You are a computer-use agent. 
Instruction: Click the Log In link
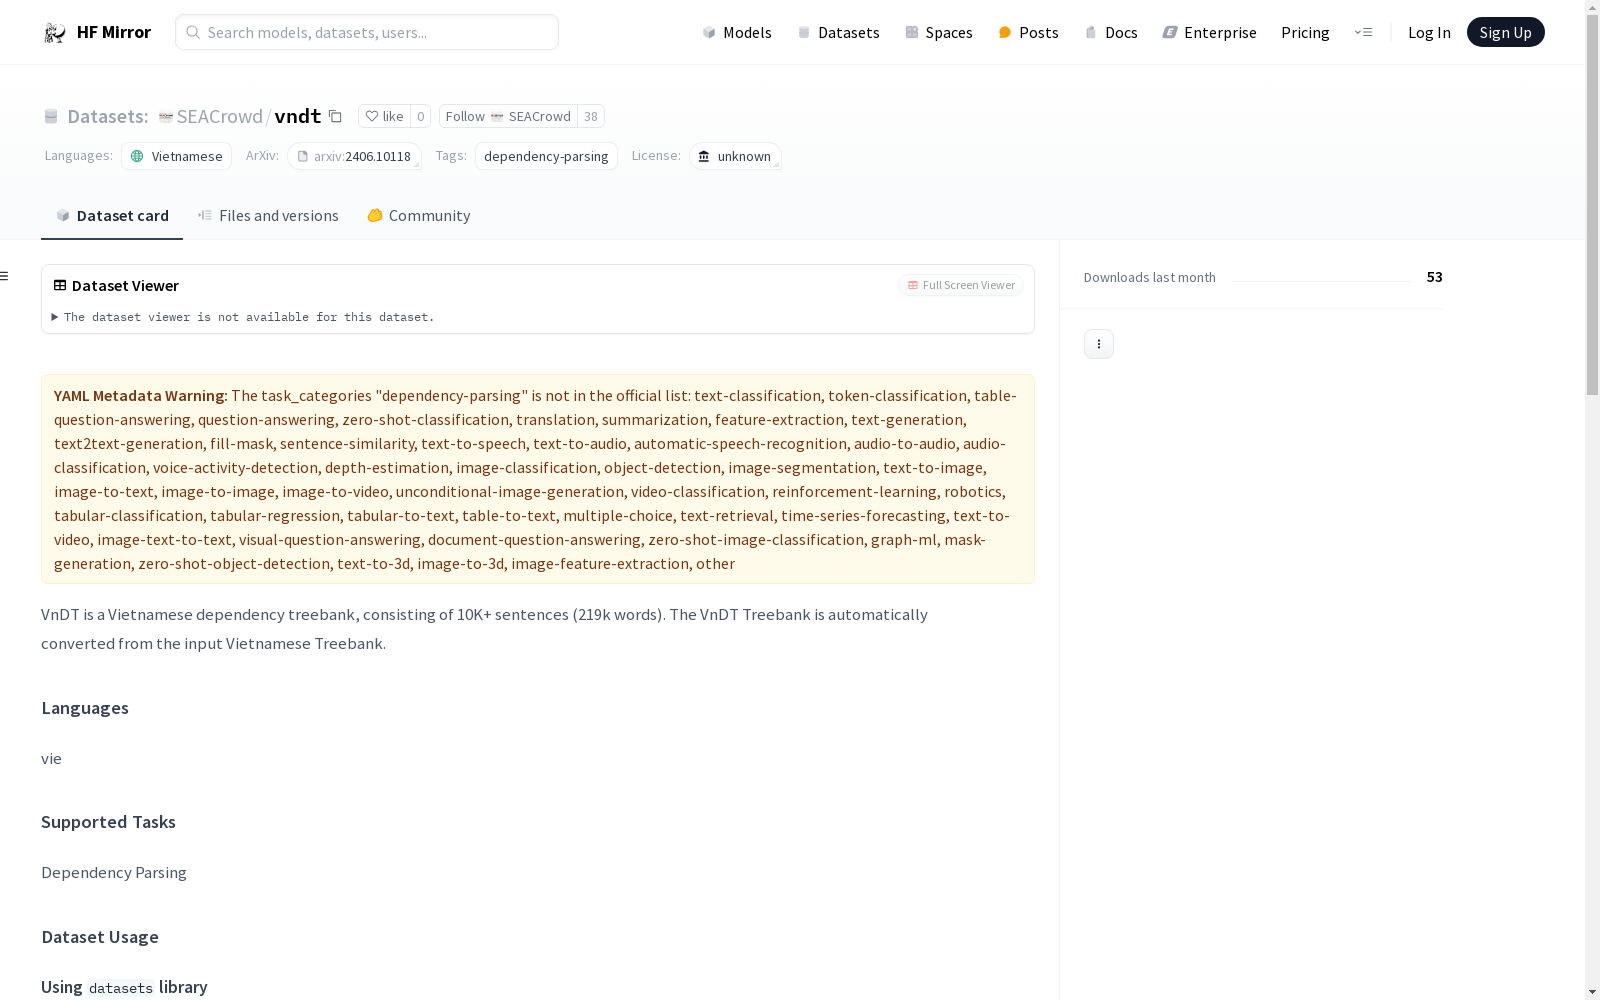[1429, 32]
